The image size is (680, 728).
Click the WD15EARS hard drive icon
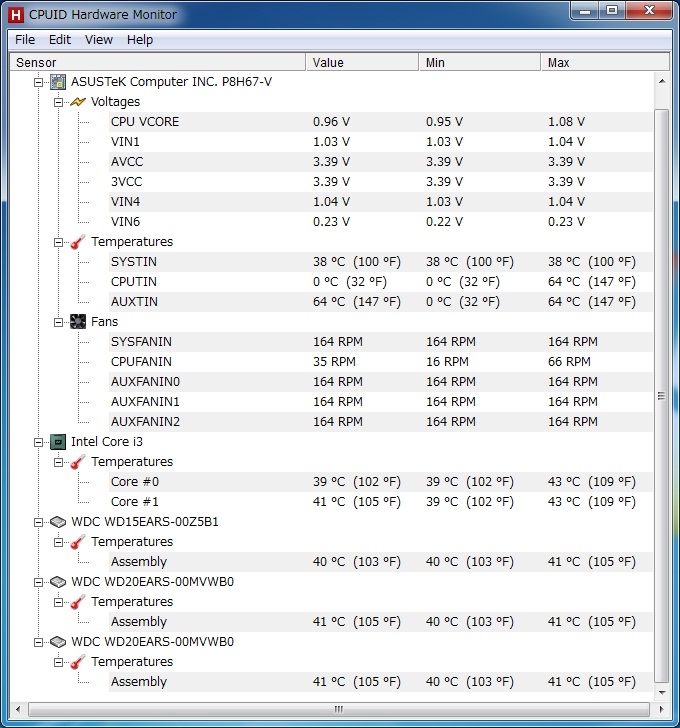[x=58, y=522]
